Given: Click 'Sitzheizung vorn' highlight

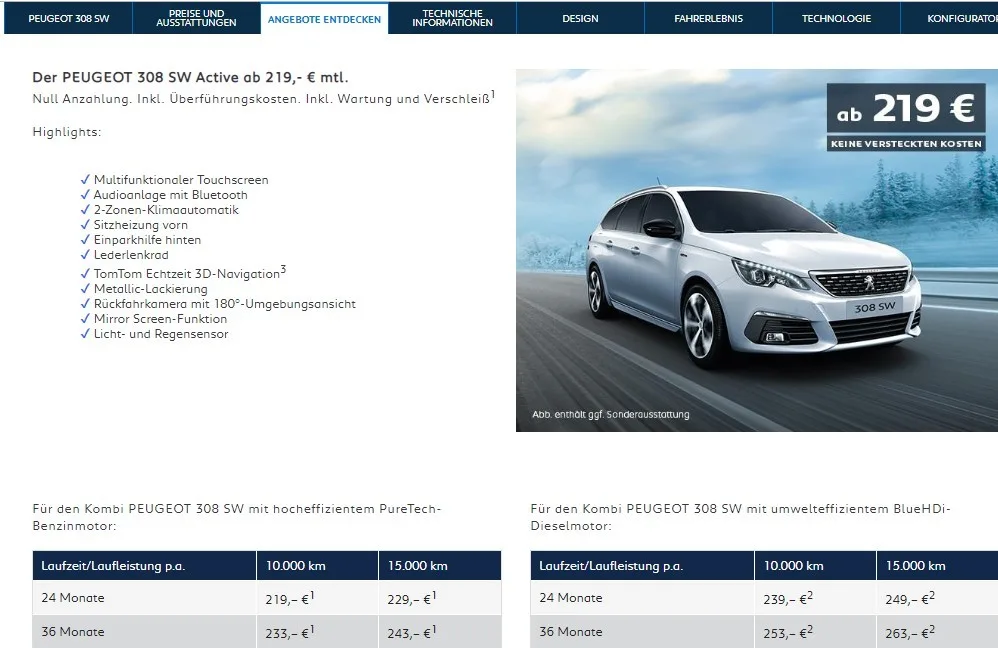Looking at the screenshot, I should [x=141, y=225].
